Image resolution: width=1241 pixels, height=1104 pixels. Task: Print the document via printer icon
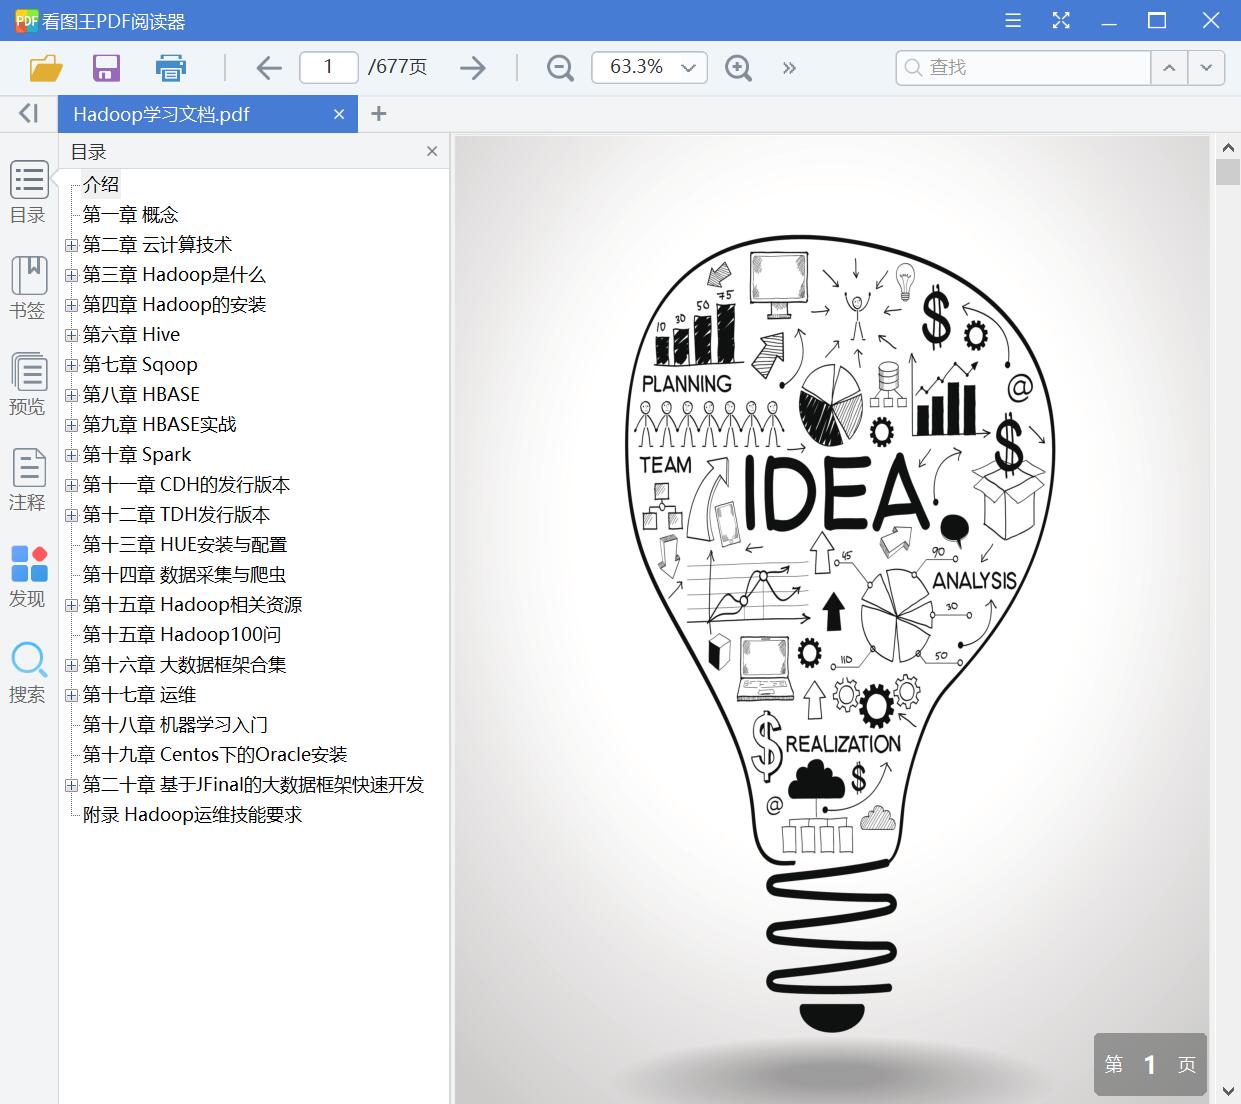170,68
